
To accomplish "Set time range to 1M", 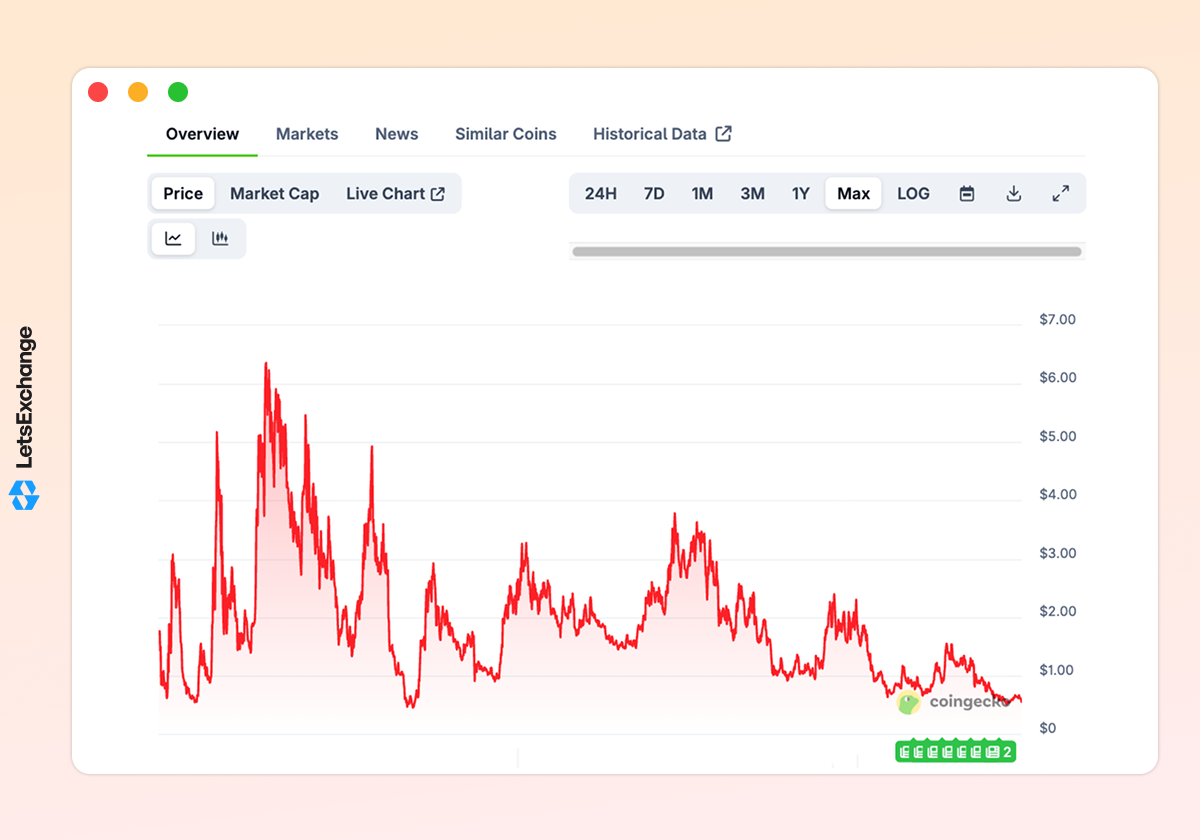I will click(x=702, y=194).
